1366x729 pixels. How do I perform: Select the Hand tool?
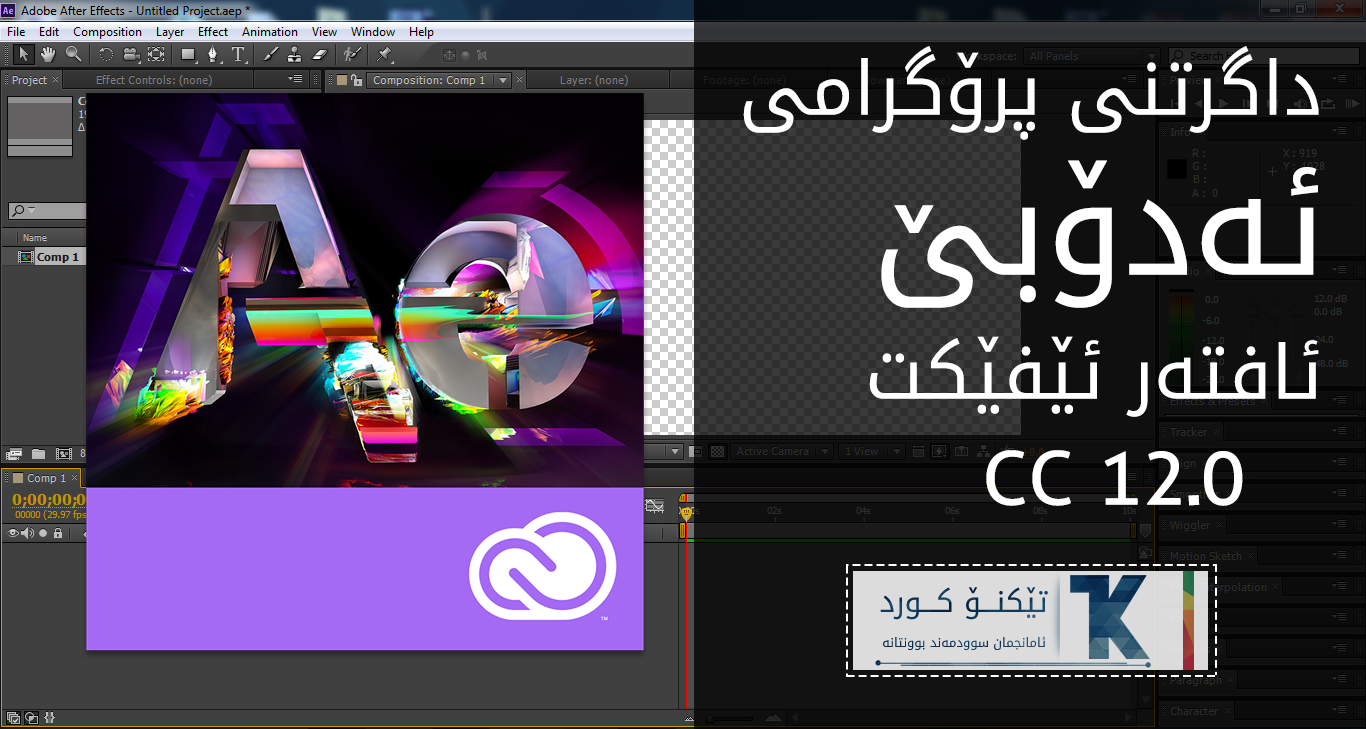[x=48, y=54]
